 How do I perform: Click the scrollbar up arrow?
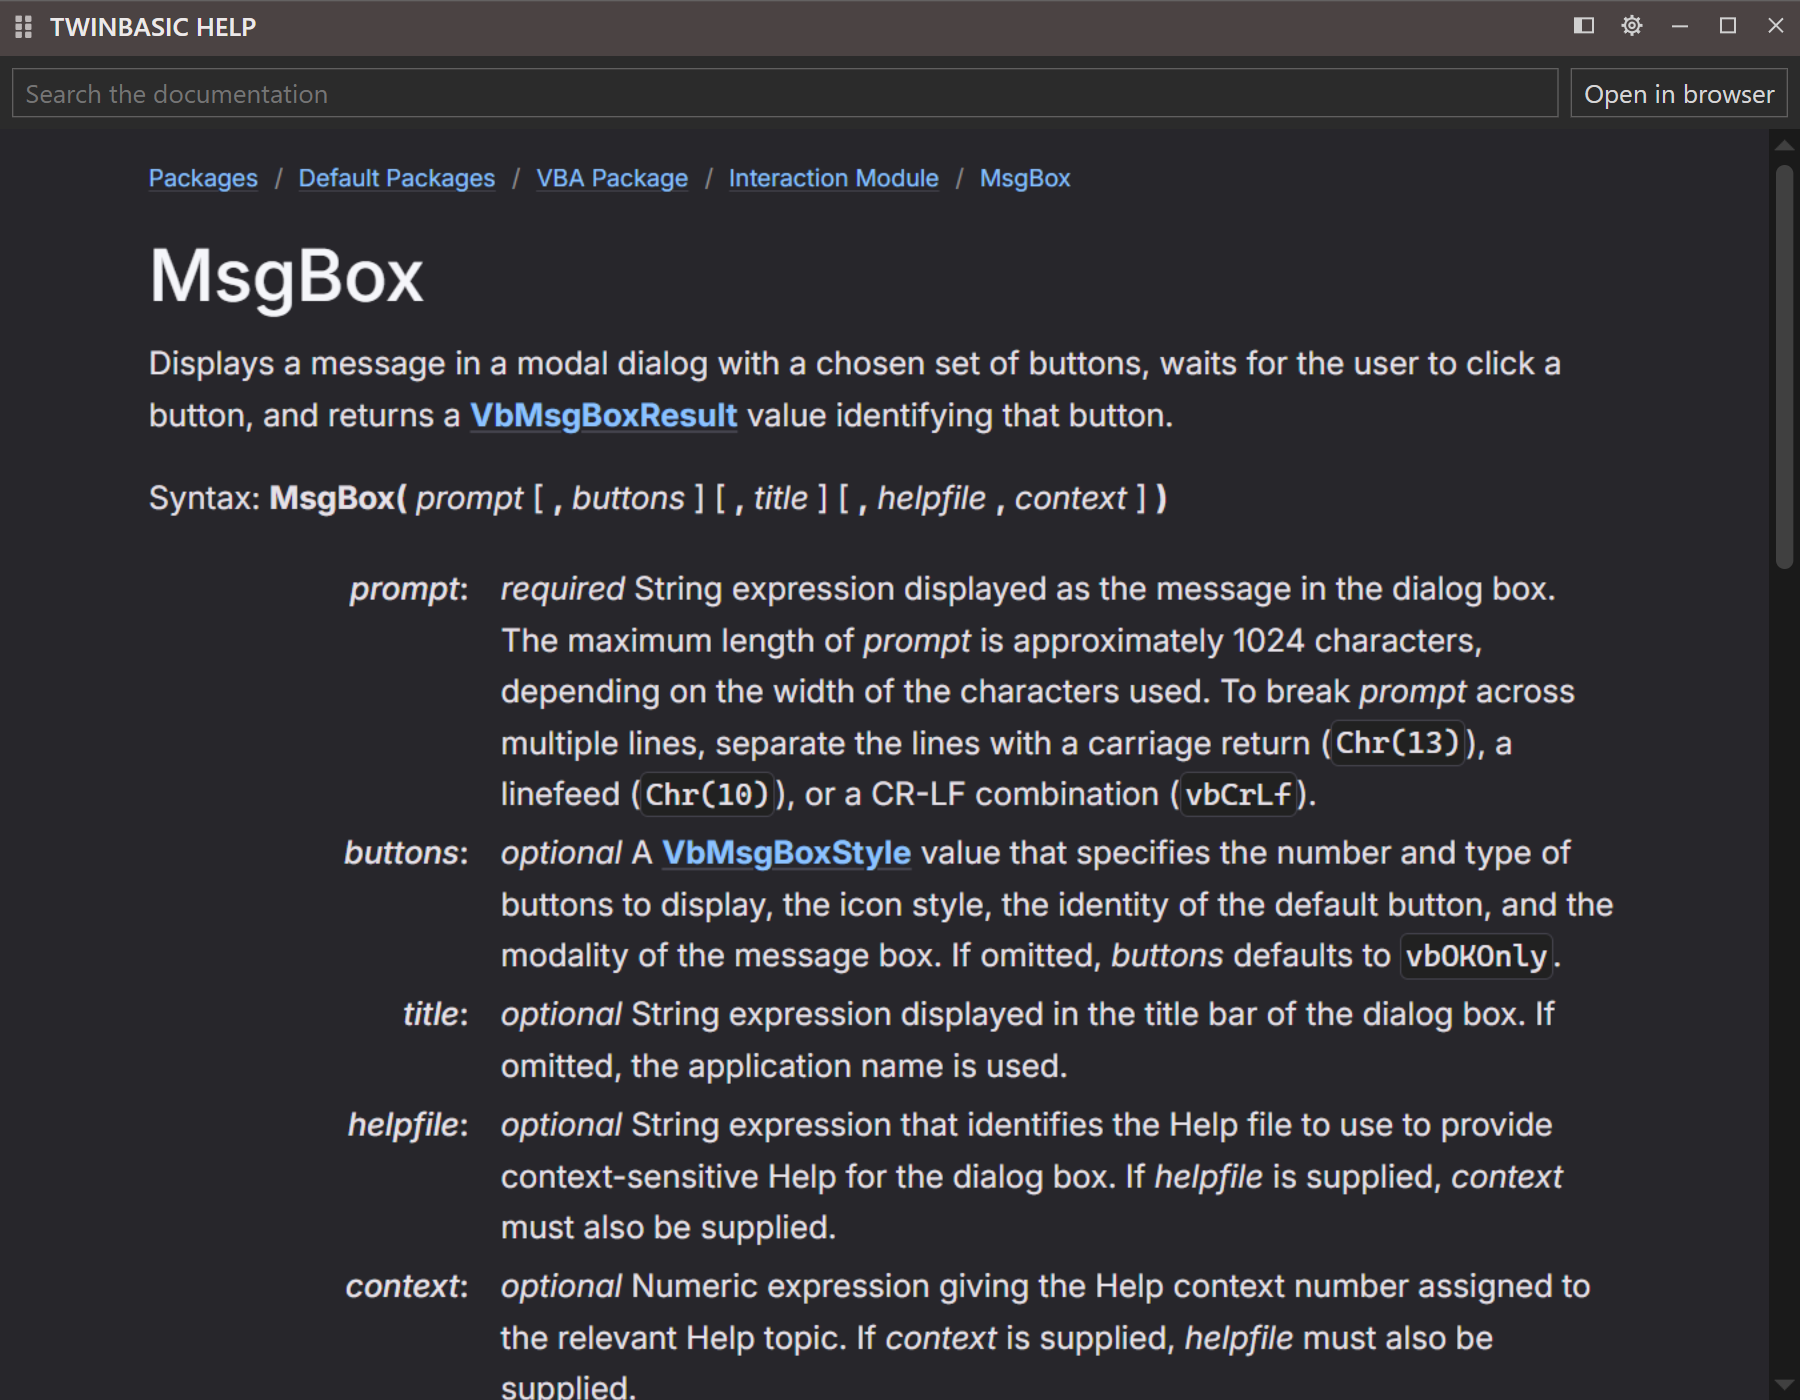[1784, 146]
